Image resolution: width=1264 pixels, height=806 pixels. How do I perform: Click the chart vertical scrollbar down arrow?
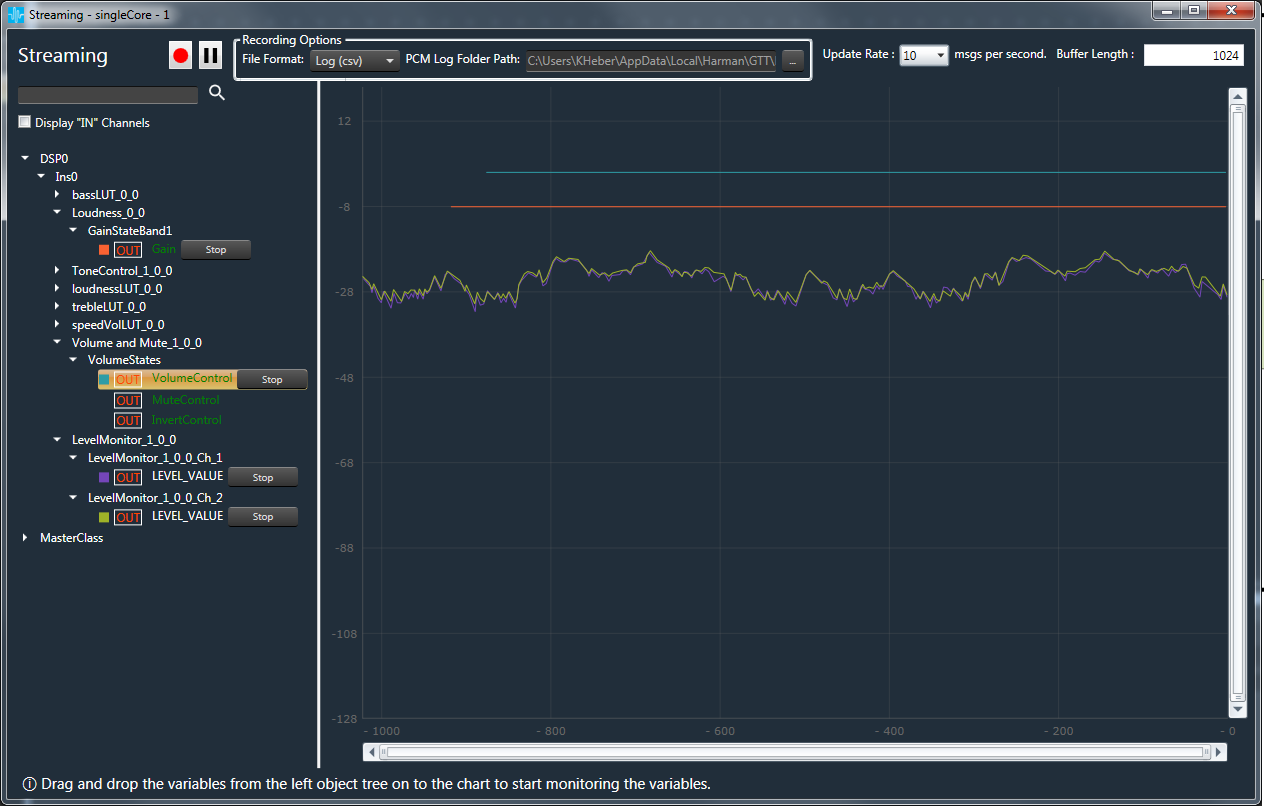(x=1237, y=708)
